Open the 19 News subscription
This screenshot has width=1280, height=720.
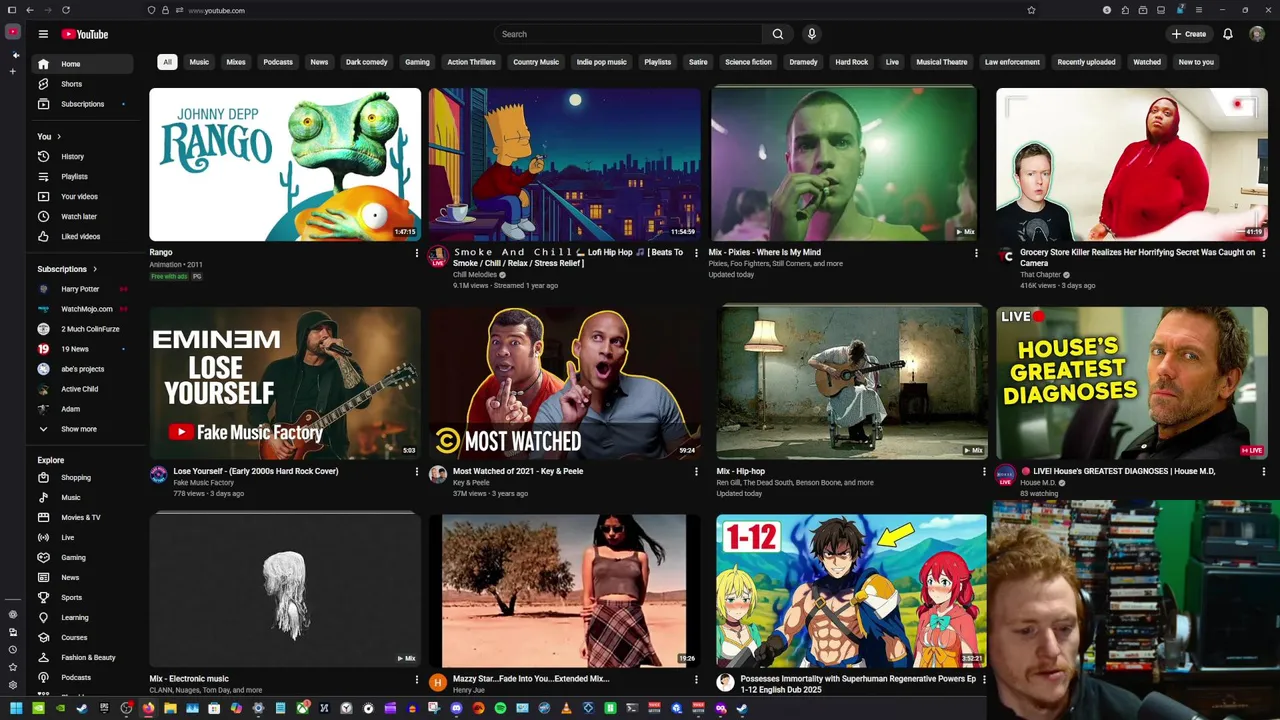[x=80, y=349]
